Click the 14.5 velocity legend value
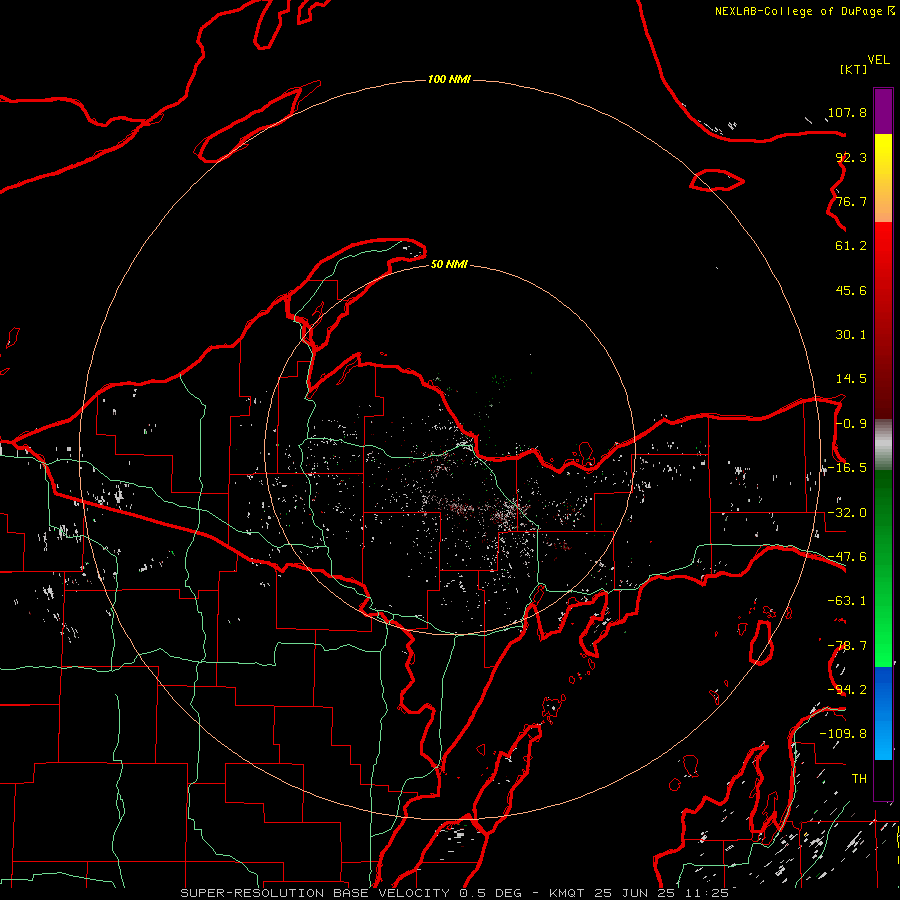This screenshot has width=900, height=900. pyautogui.click(x=851, y=379)
